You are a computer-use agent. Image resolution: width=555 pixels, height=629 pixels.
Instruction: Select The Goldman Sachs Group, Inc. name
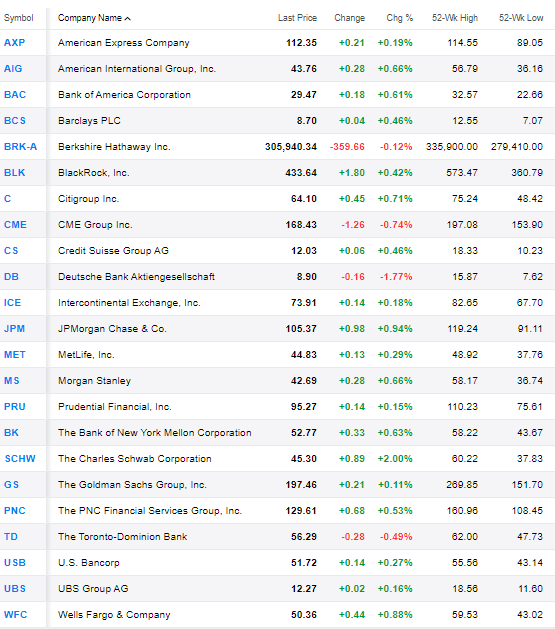tap(132, 485)
